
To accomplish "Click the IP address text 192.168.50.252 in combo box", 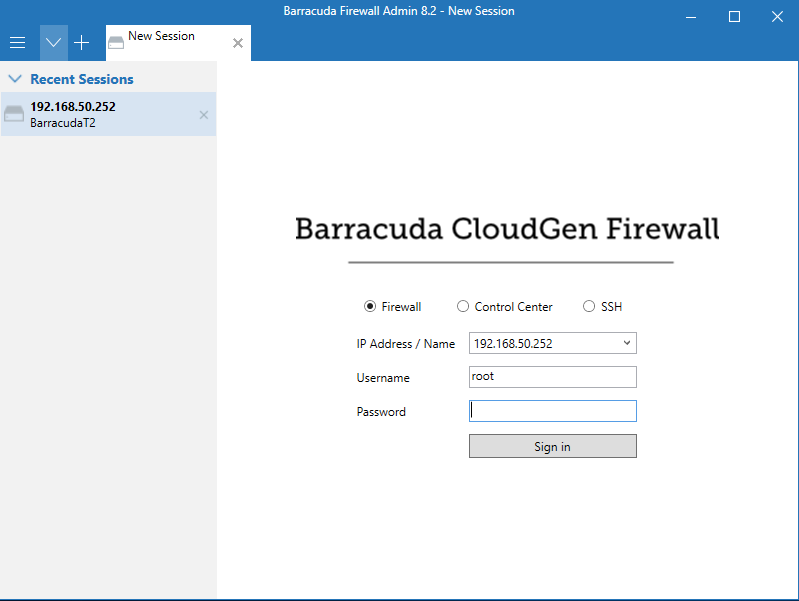I will 513,344.
